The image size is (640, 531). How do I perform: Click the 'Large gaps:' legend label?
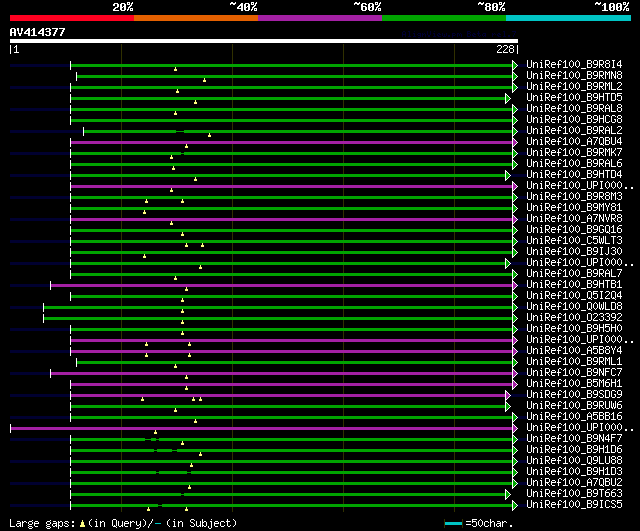42,524
